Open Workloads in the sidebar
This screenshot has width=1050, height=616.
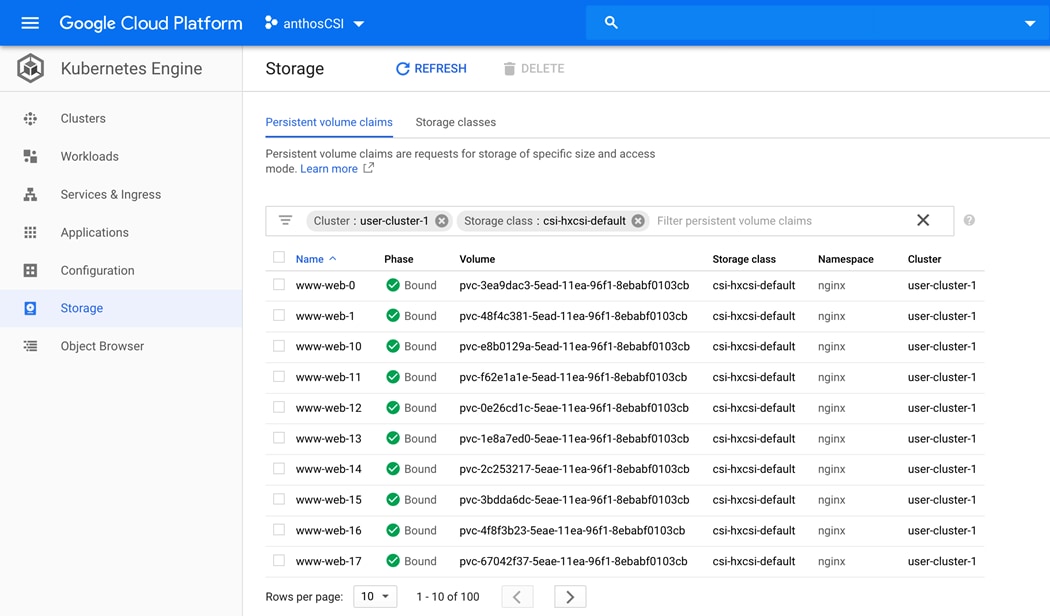90,156
